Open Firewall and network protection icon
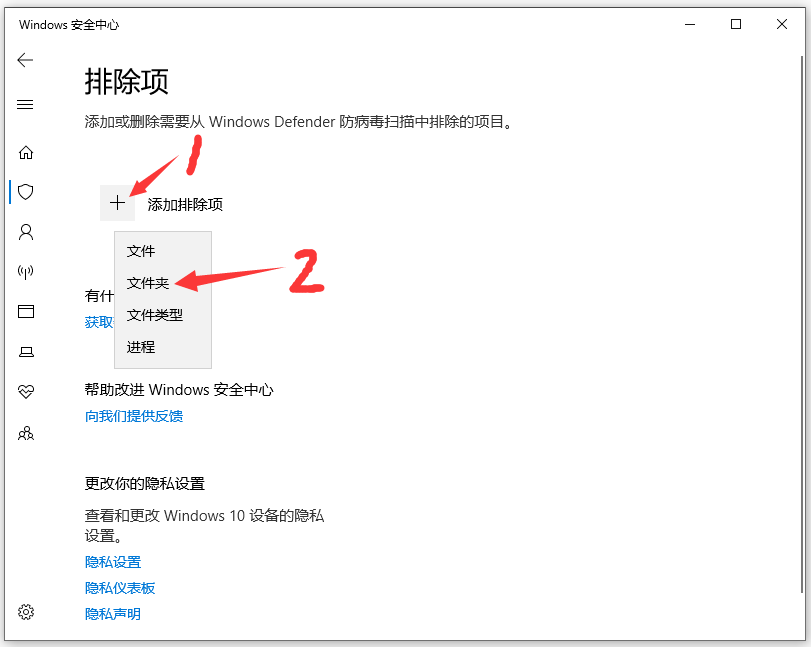This screenshot has width=811, height=647. (x=26, y=272)
